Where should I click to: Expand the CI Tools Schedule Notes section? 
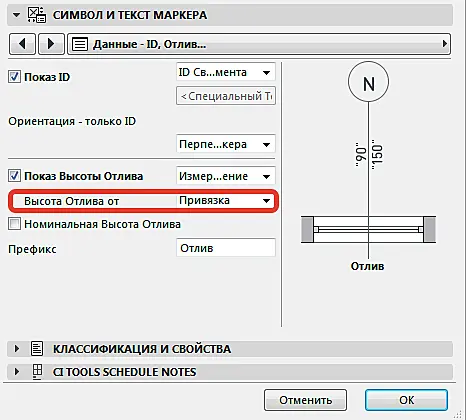[x=16, y=371]
